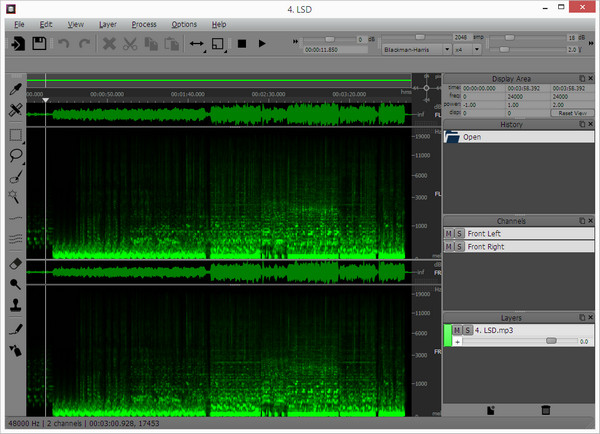The height and width of the screenshot is (434, 600).
Task: Click the Save disk icon in toolbar
Action: tap(39, 44)
